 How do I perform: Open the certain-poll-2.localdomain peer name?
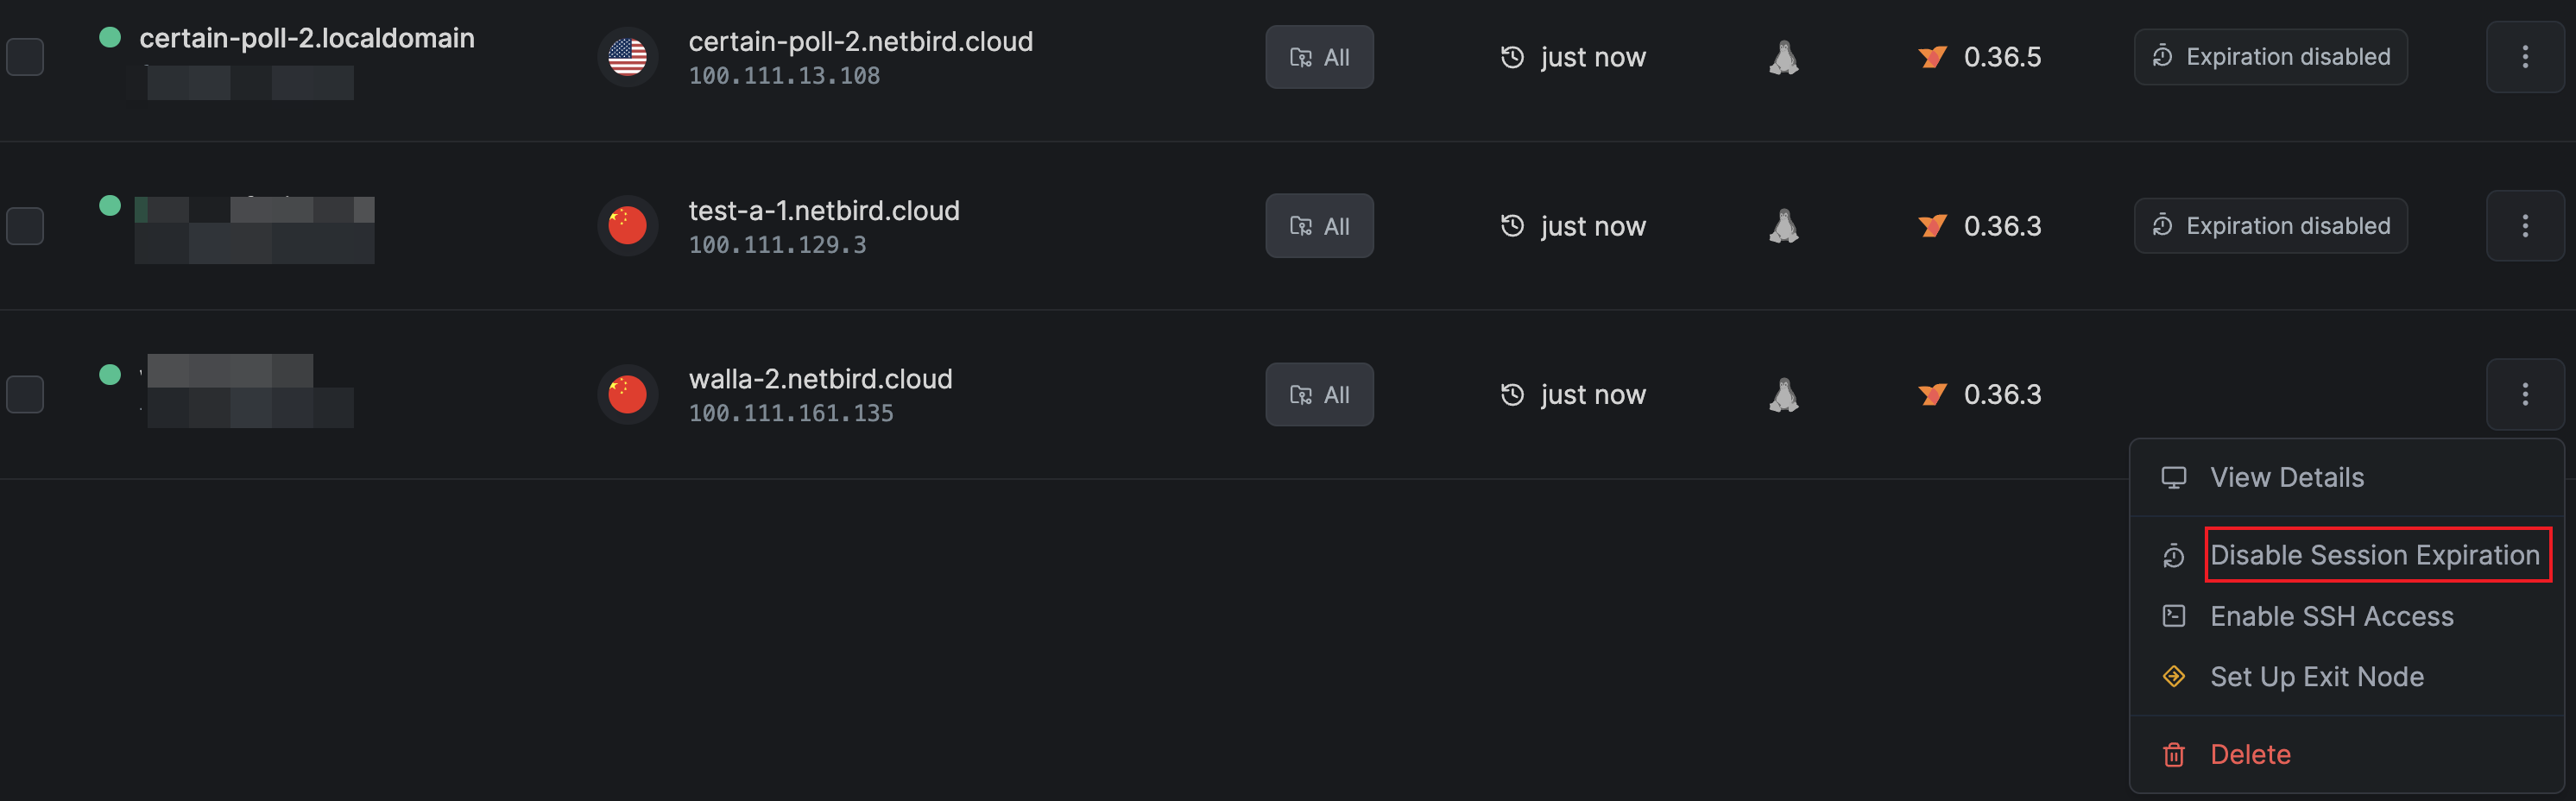[306, 38]
